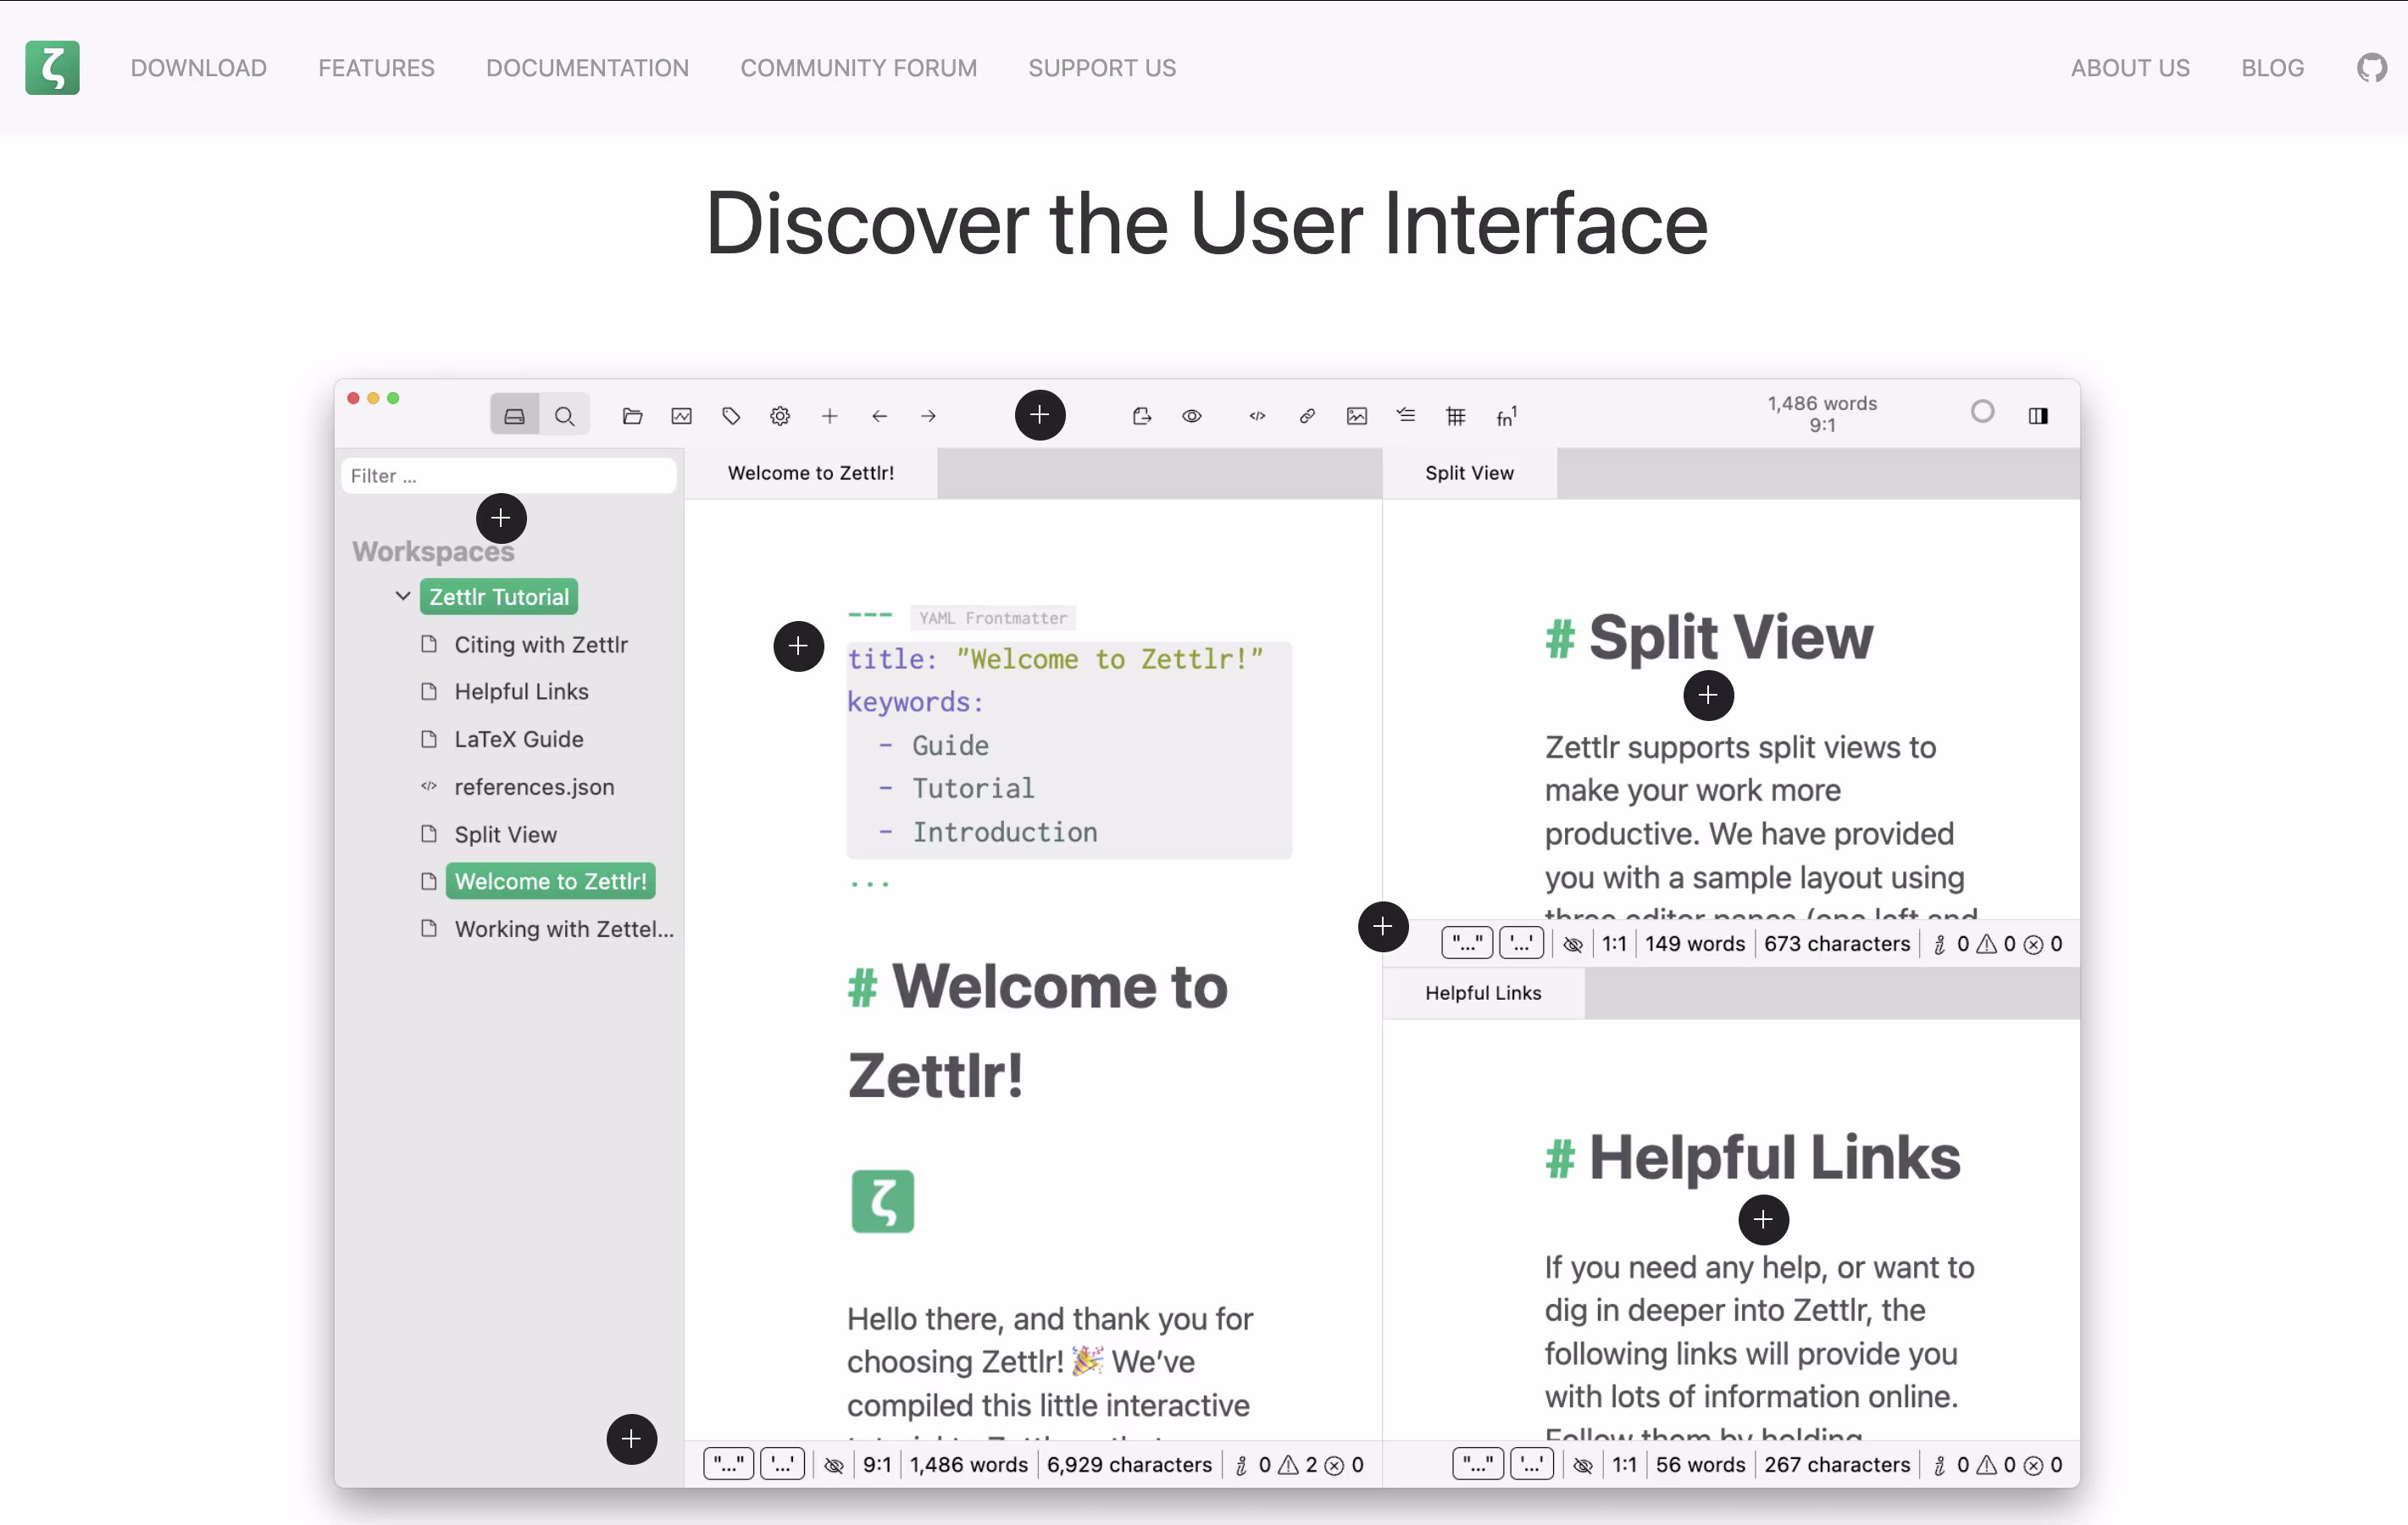2408x1525 pixels.
Task: Click the pomodoro progress circle
Action: 1982,412
